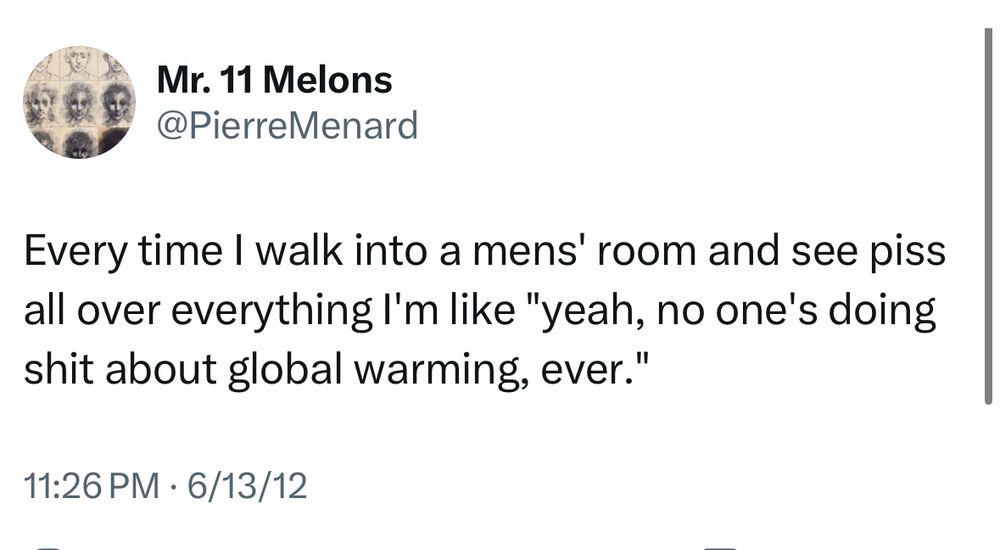This screenshot has height=550, width=1000.
Task: Click the word 'walk' in the tweet
Action: (299, 251)
